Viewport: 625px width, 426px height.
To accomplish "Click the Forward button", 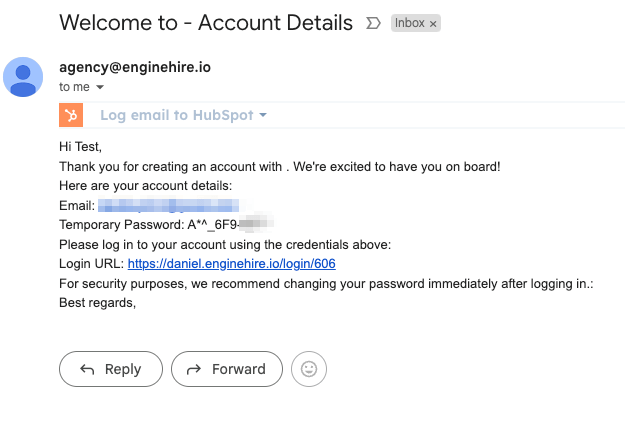I will (226, 369).
